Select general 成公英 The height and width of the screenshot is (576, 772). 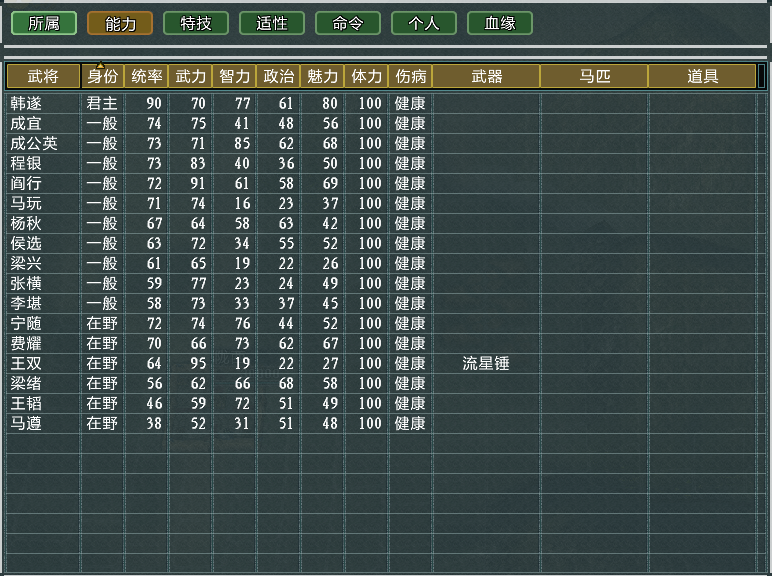tap(34, 143)
